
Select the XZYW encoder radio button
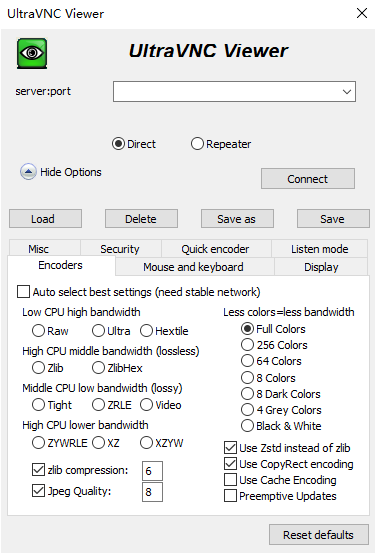(146, 443)
